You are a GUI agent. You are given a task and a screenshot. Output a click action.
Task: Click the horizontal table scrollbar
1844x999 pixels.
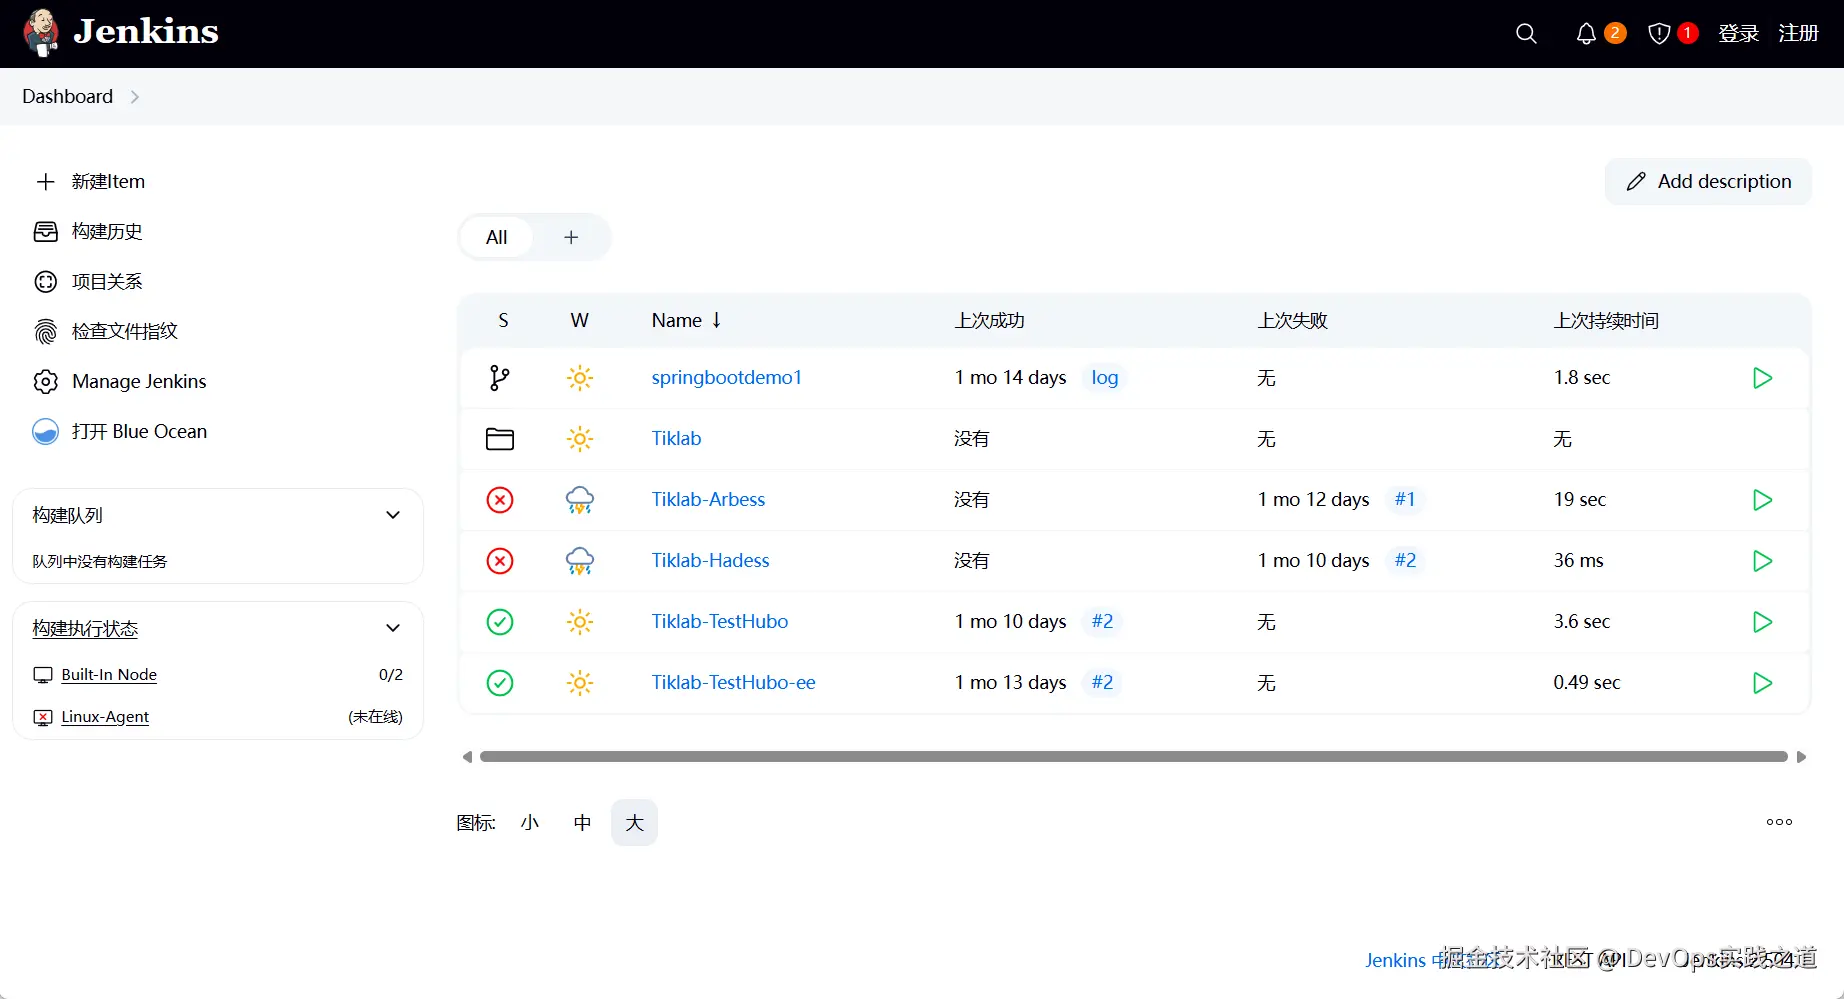[x=1134, y=757]
